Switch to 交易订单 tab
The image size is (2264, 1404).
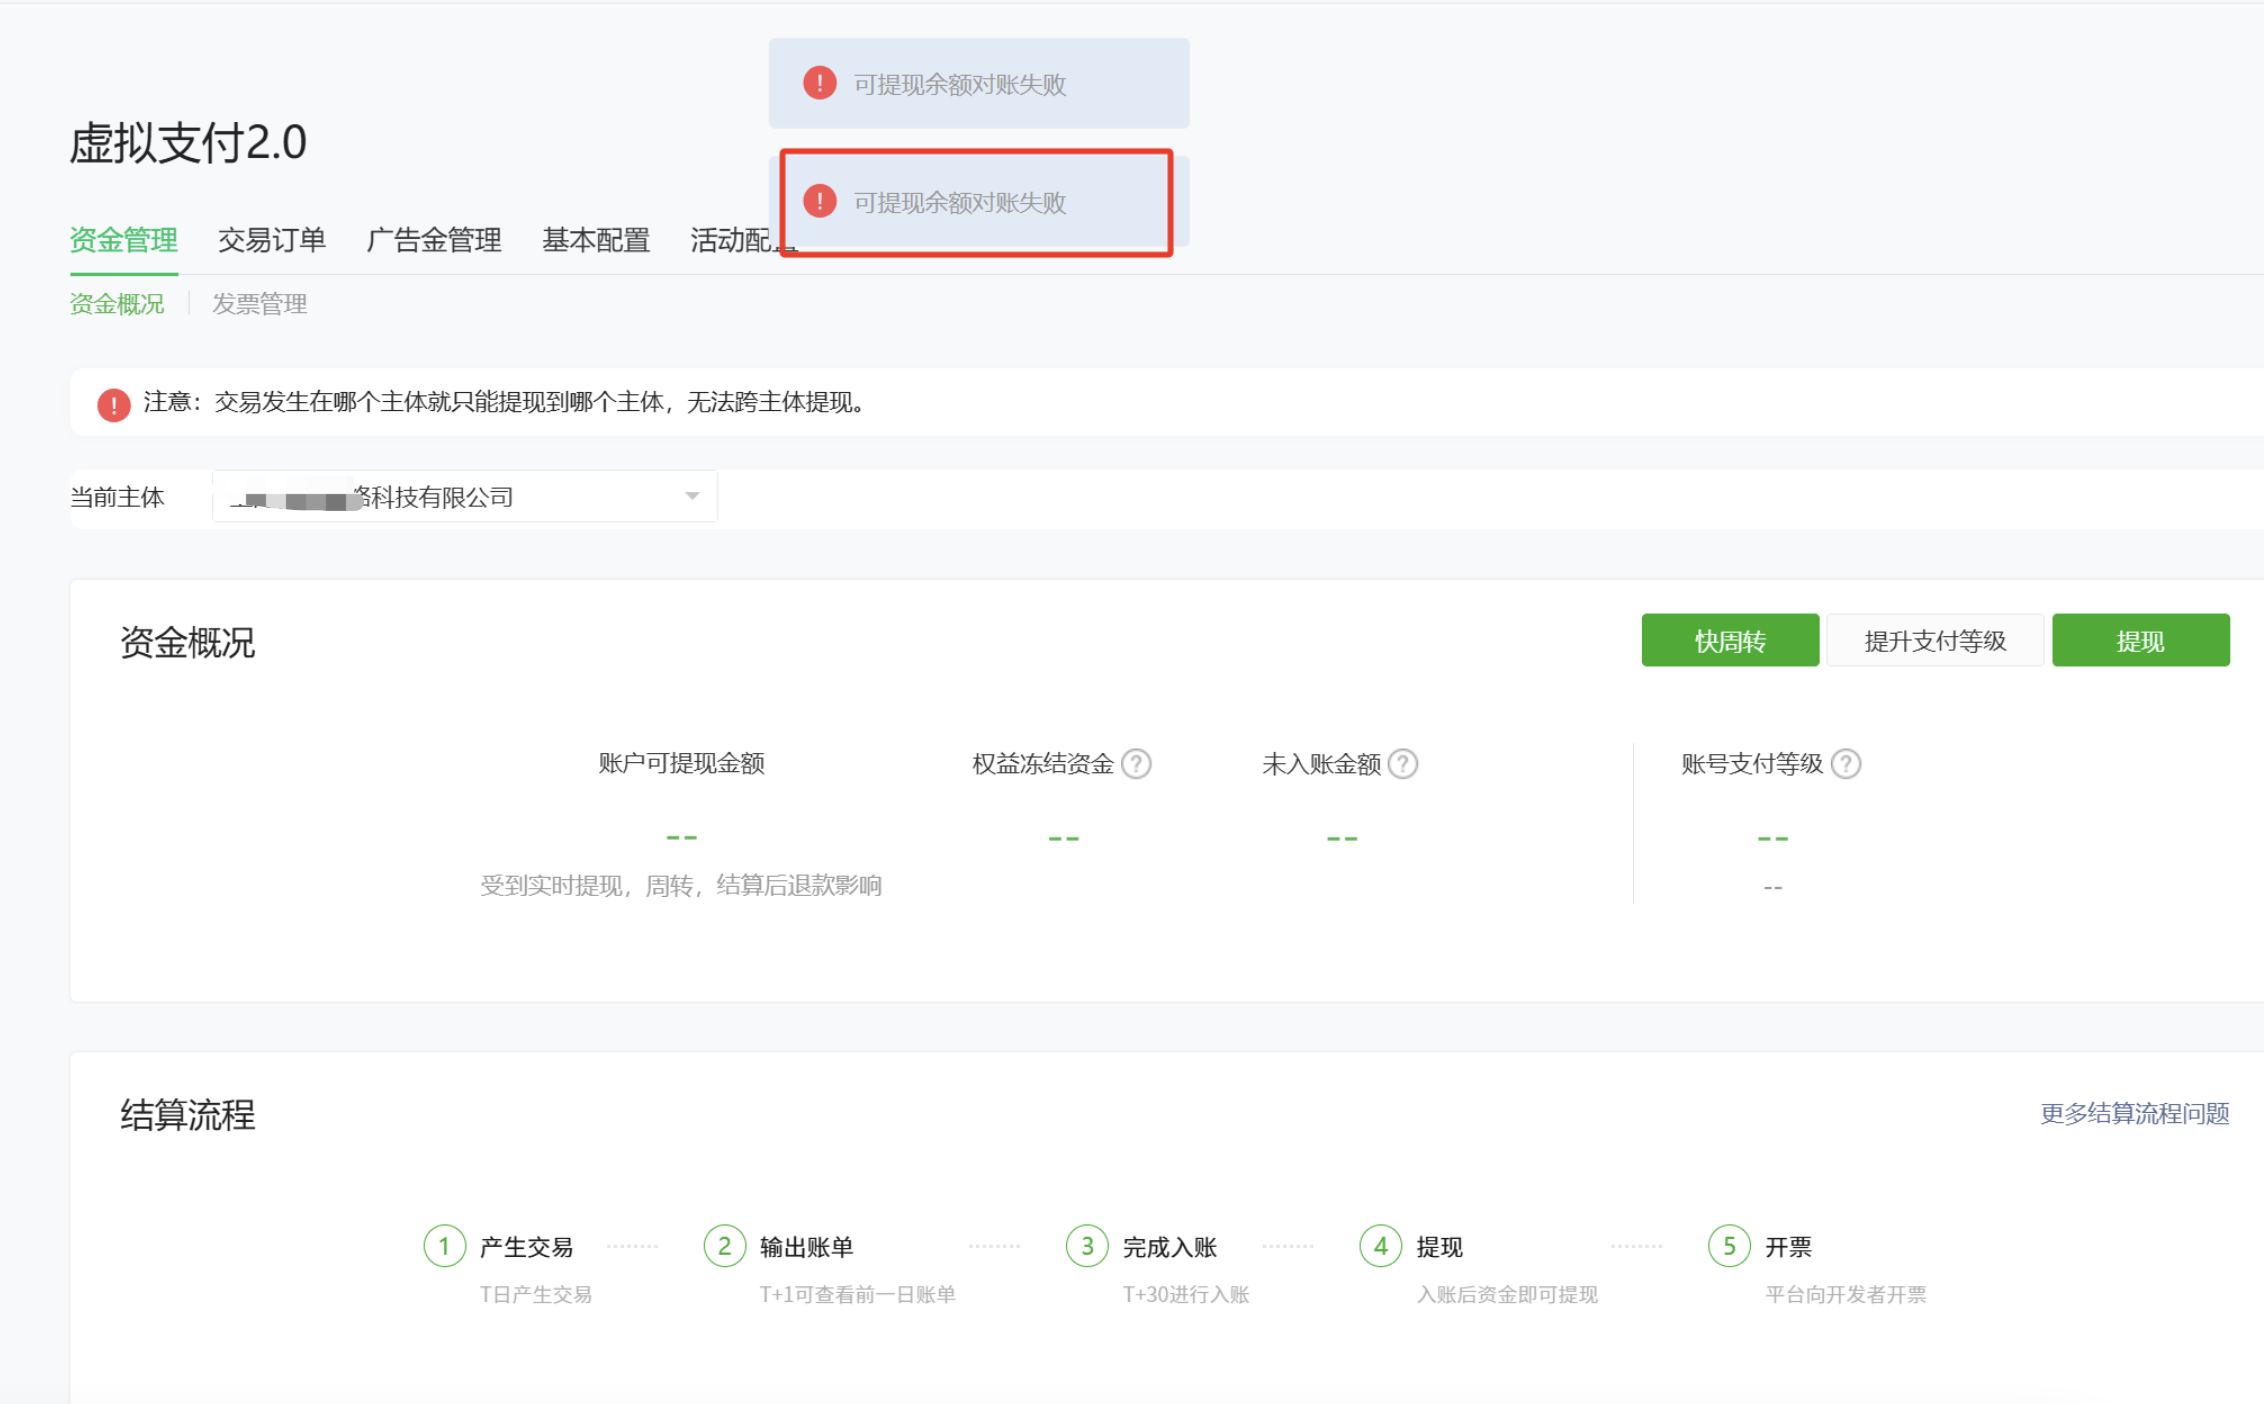coord(272,240)
